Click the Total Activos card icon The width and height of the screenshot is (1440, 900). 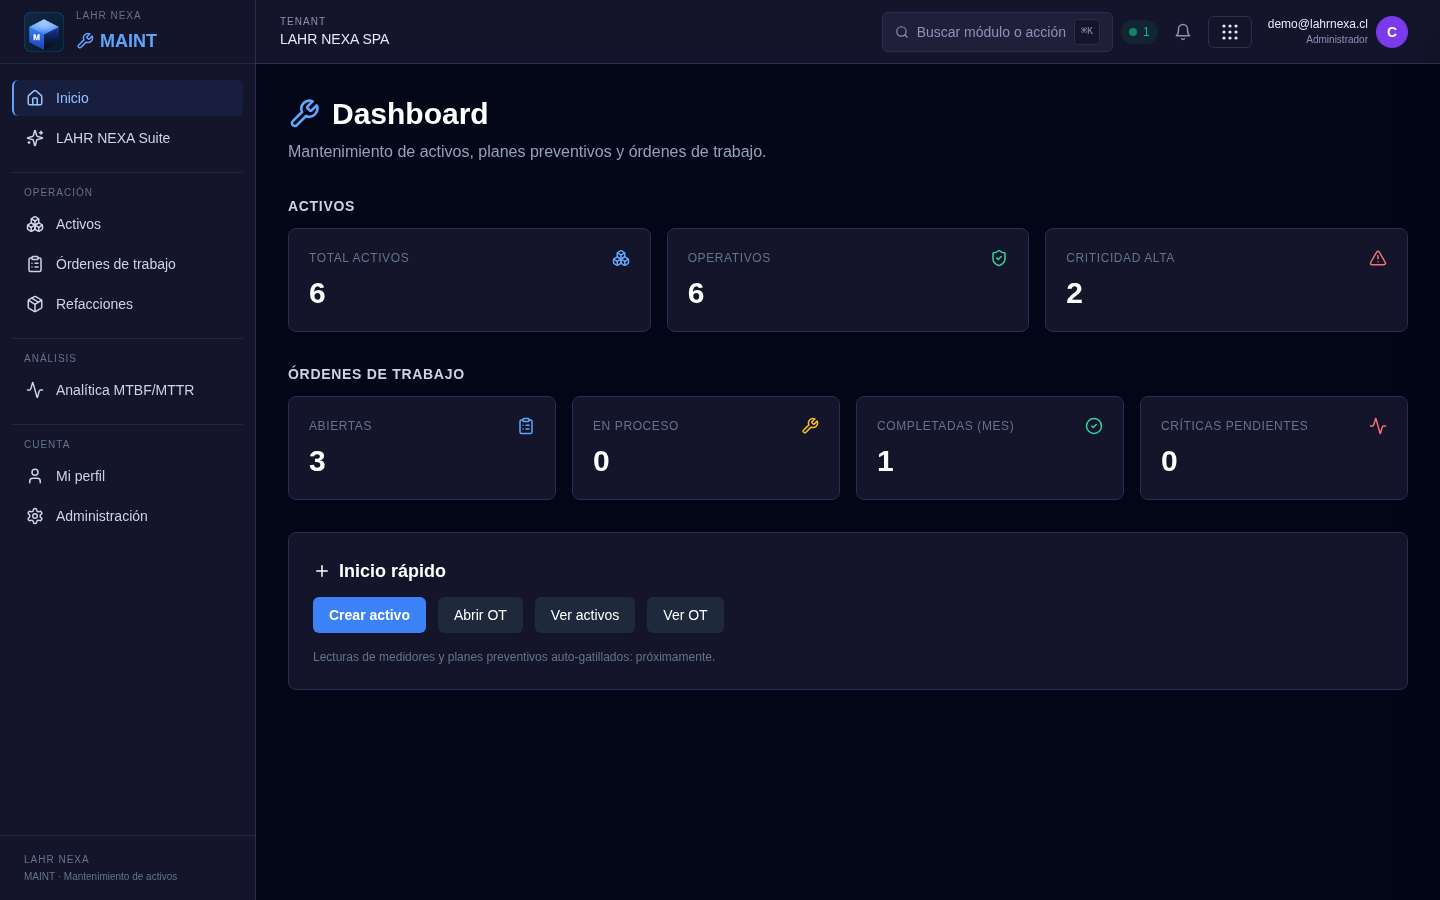coord(621,258)
